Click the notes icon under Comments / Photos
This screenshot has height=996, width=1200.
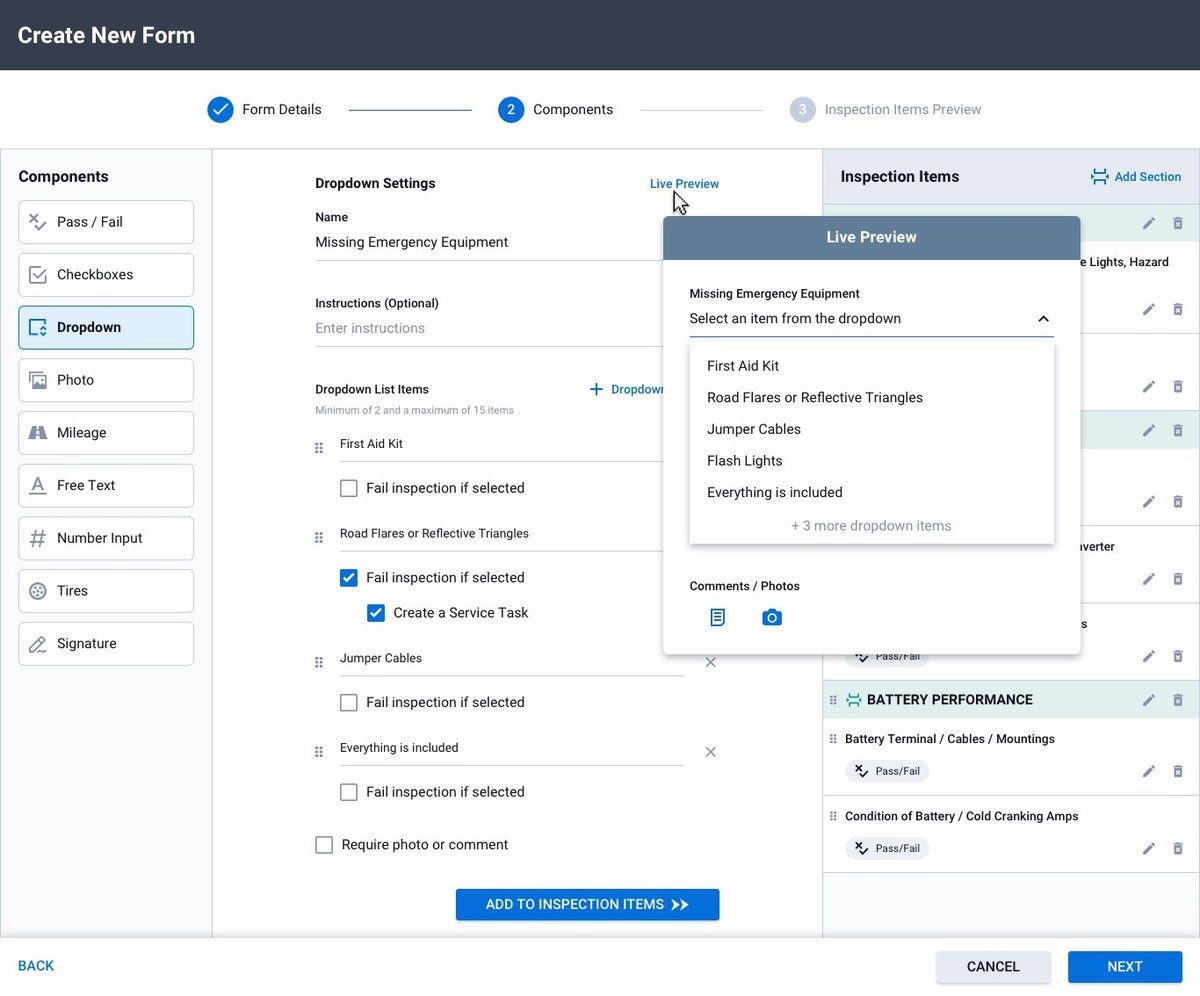(x=717, y=617)
